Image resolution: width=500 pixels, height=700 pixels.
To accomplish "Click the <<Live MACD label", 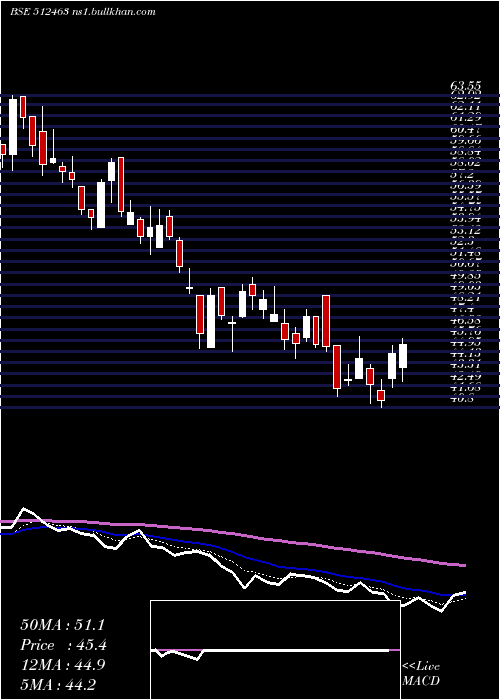I will (x=421, y=674).
